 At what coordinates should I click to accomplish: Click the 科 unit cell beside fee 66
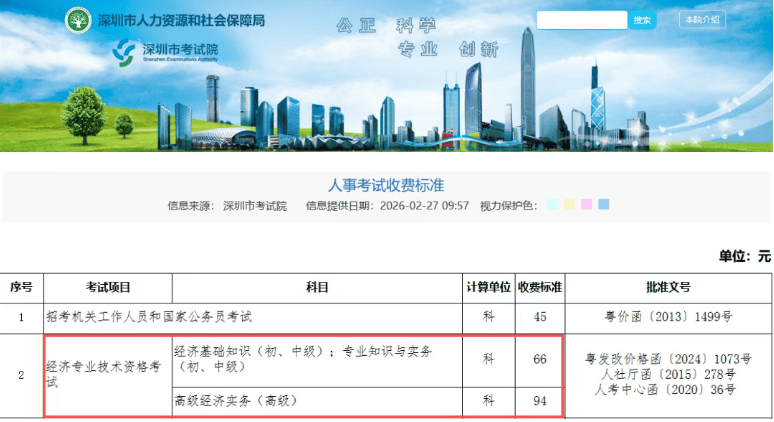[489, 359]
